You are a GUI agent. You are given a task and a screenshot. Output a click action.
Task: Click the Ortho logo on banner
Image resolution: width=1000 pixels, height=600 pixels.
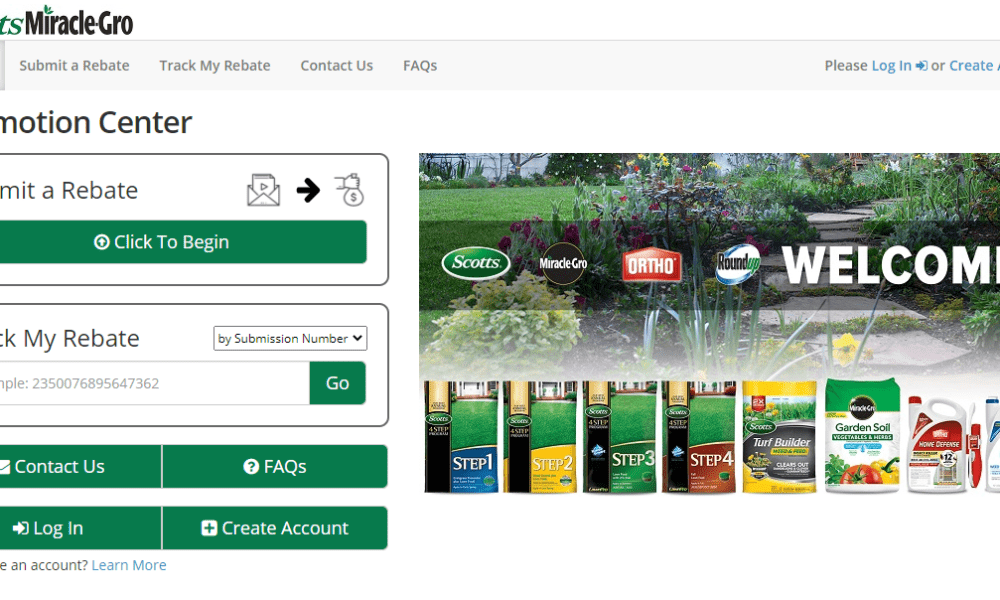coord(651,264)
